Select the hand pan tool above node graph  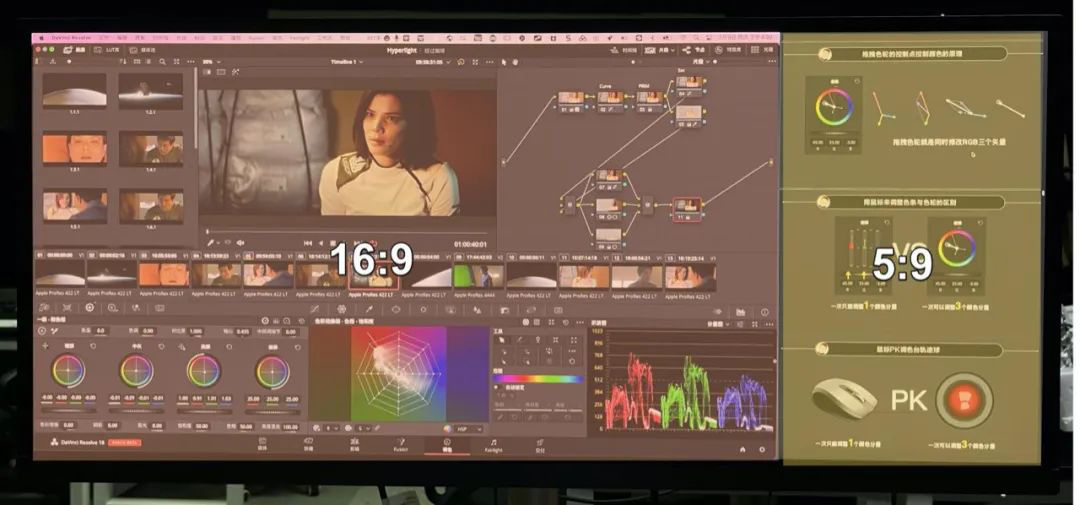(517, 62)
